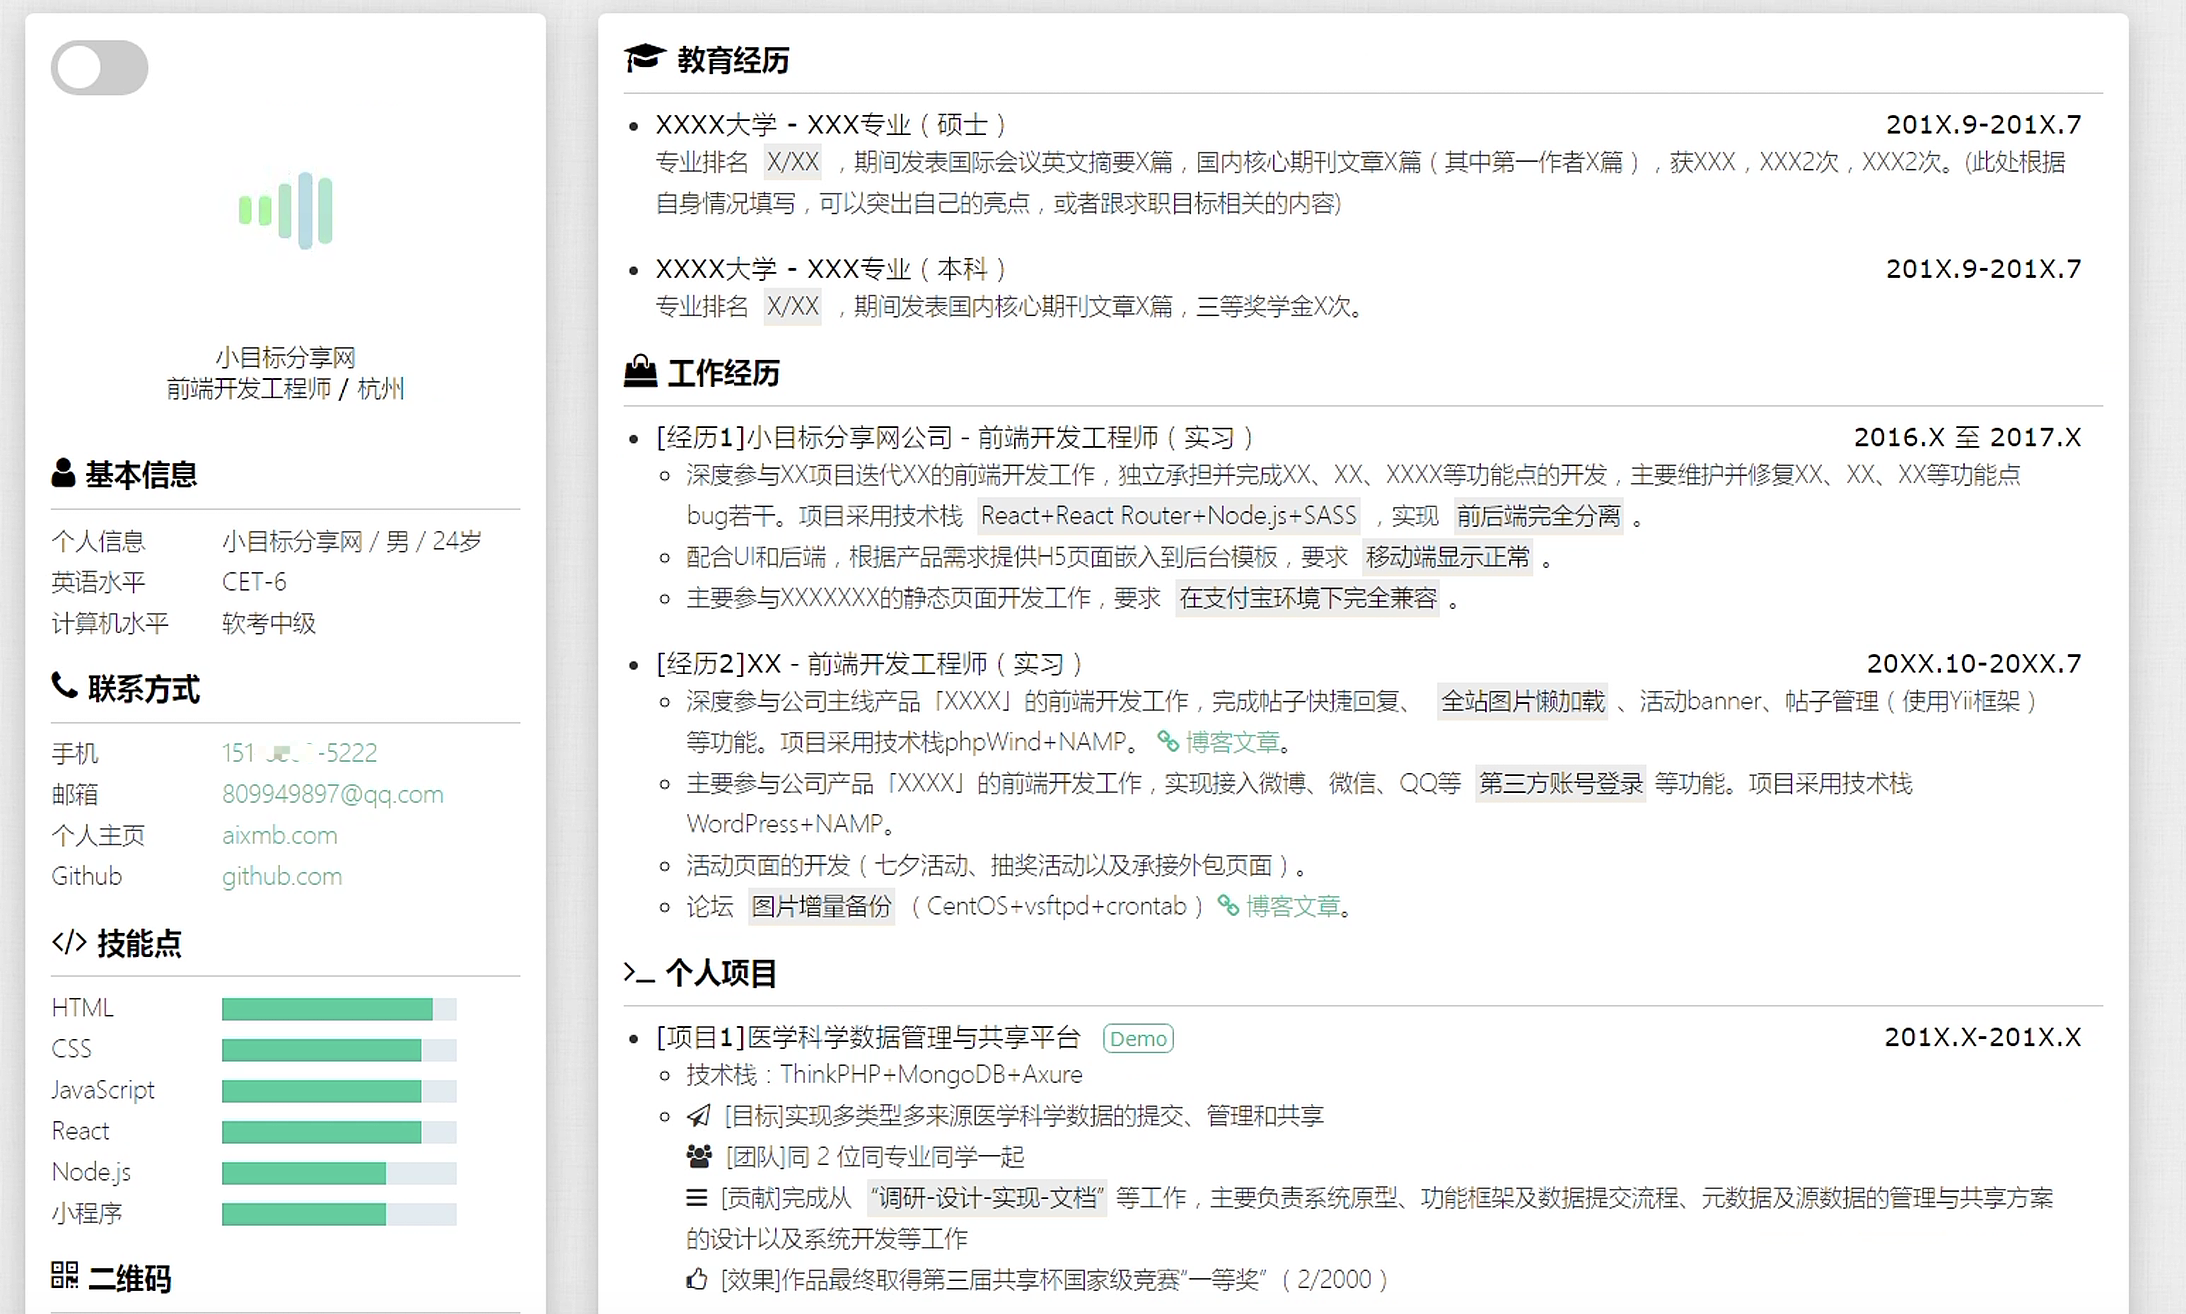The height and width of the screenshot is (1314, 2186).
Task: Click the JavaScript skill progress bar
Action: coord(339,1091)
